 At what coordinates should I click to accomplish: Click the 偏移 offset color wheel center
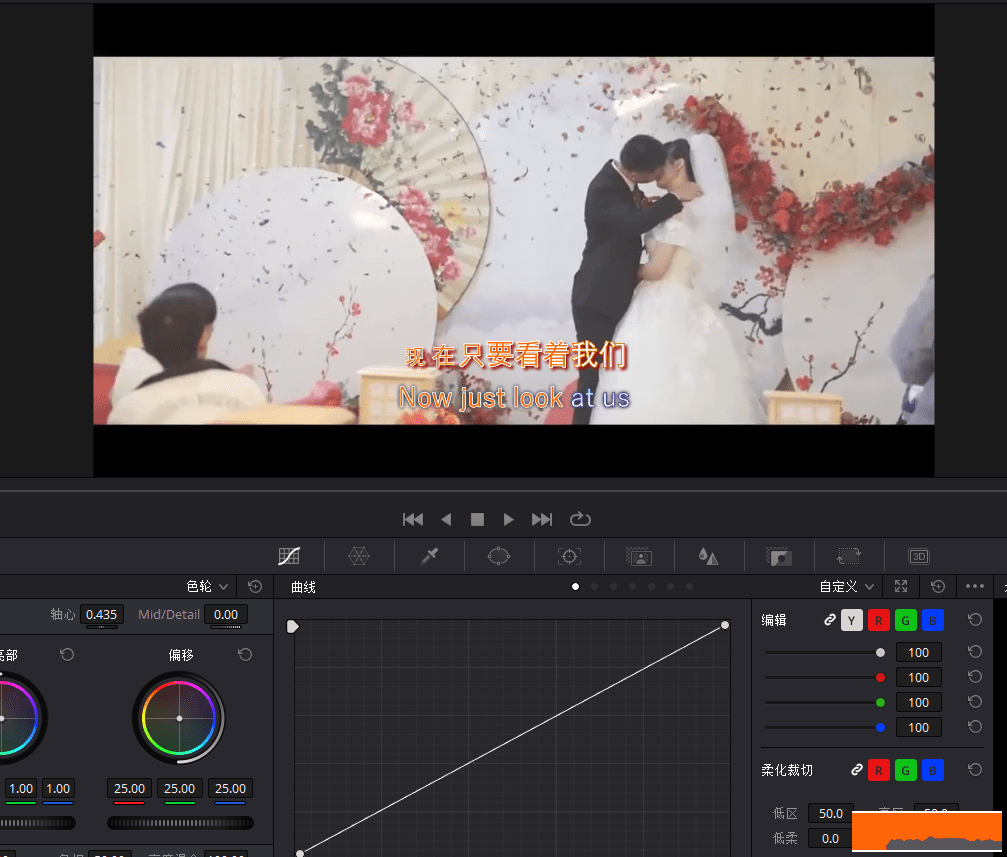179,718
